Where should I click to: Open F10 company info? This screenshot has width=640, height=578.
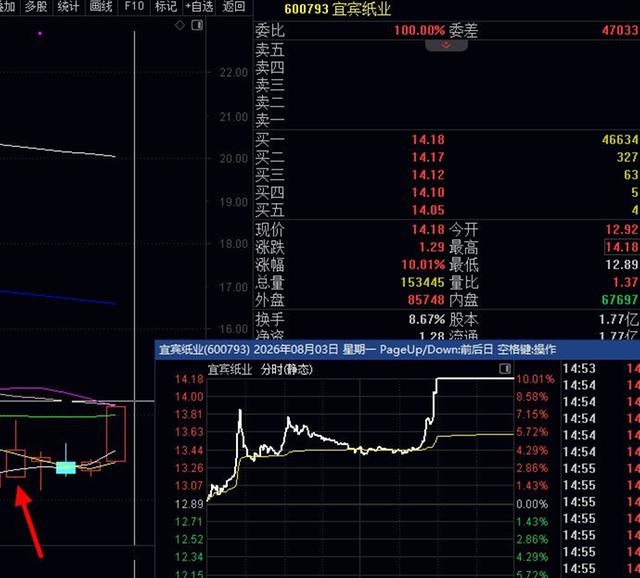(x=134, y=7)
